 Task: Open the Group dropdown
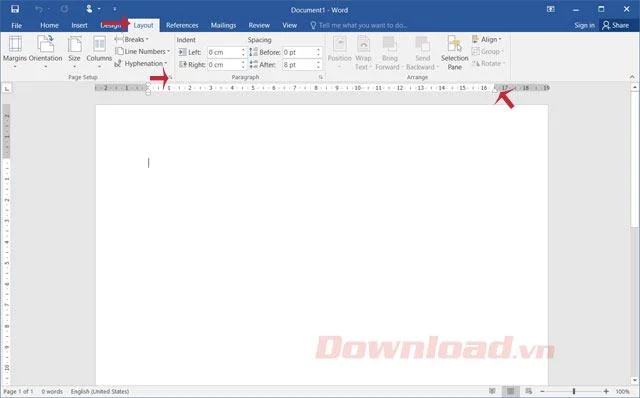point(488,51)
